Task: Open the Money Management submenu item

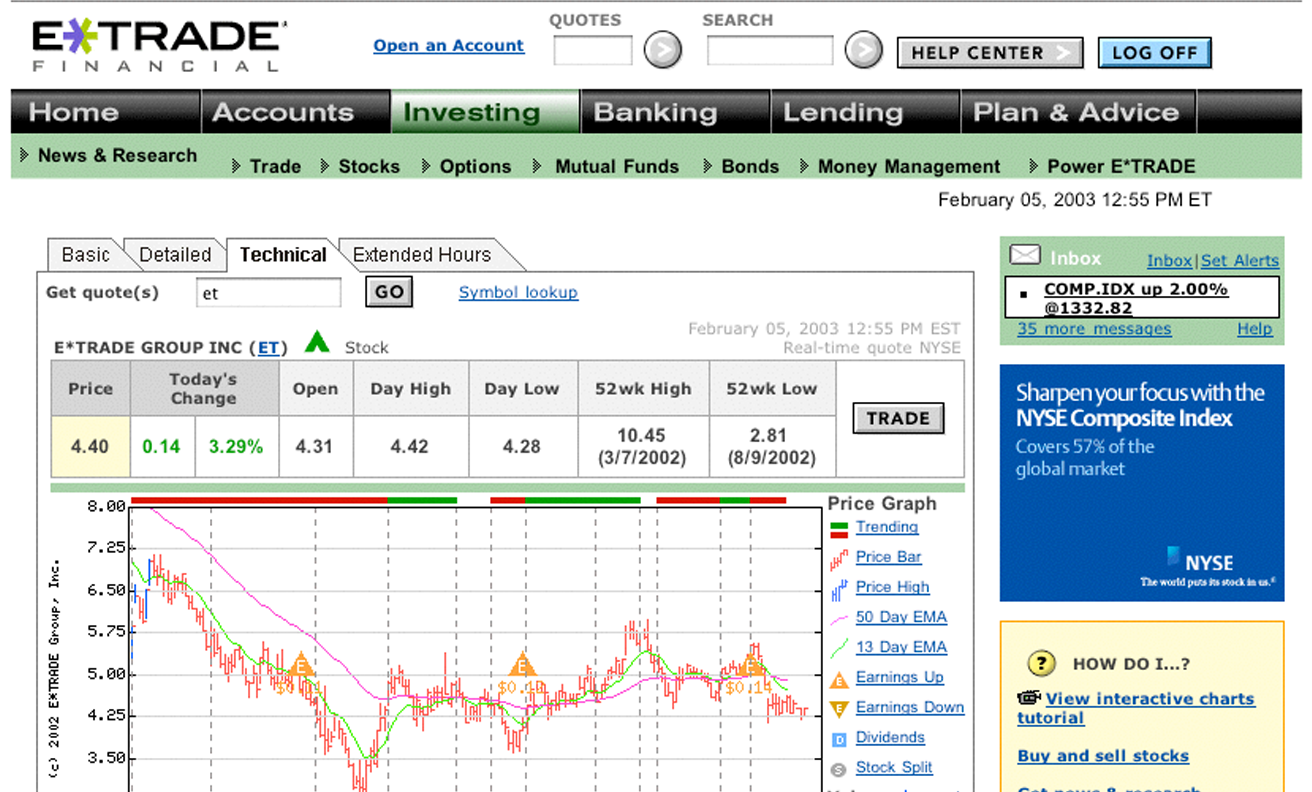Action: [x=909, y=167]
